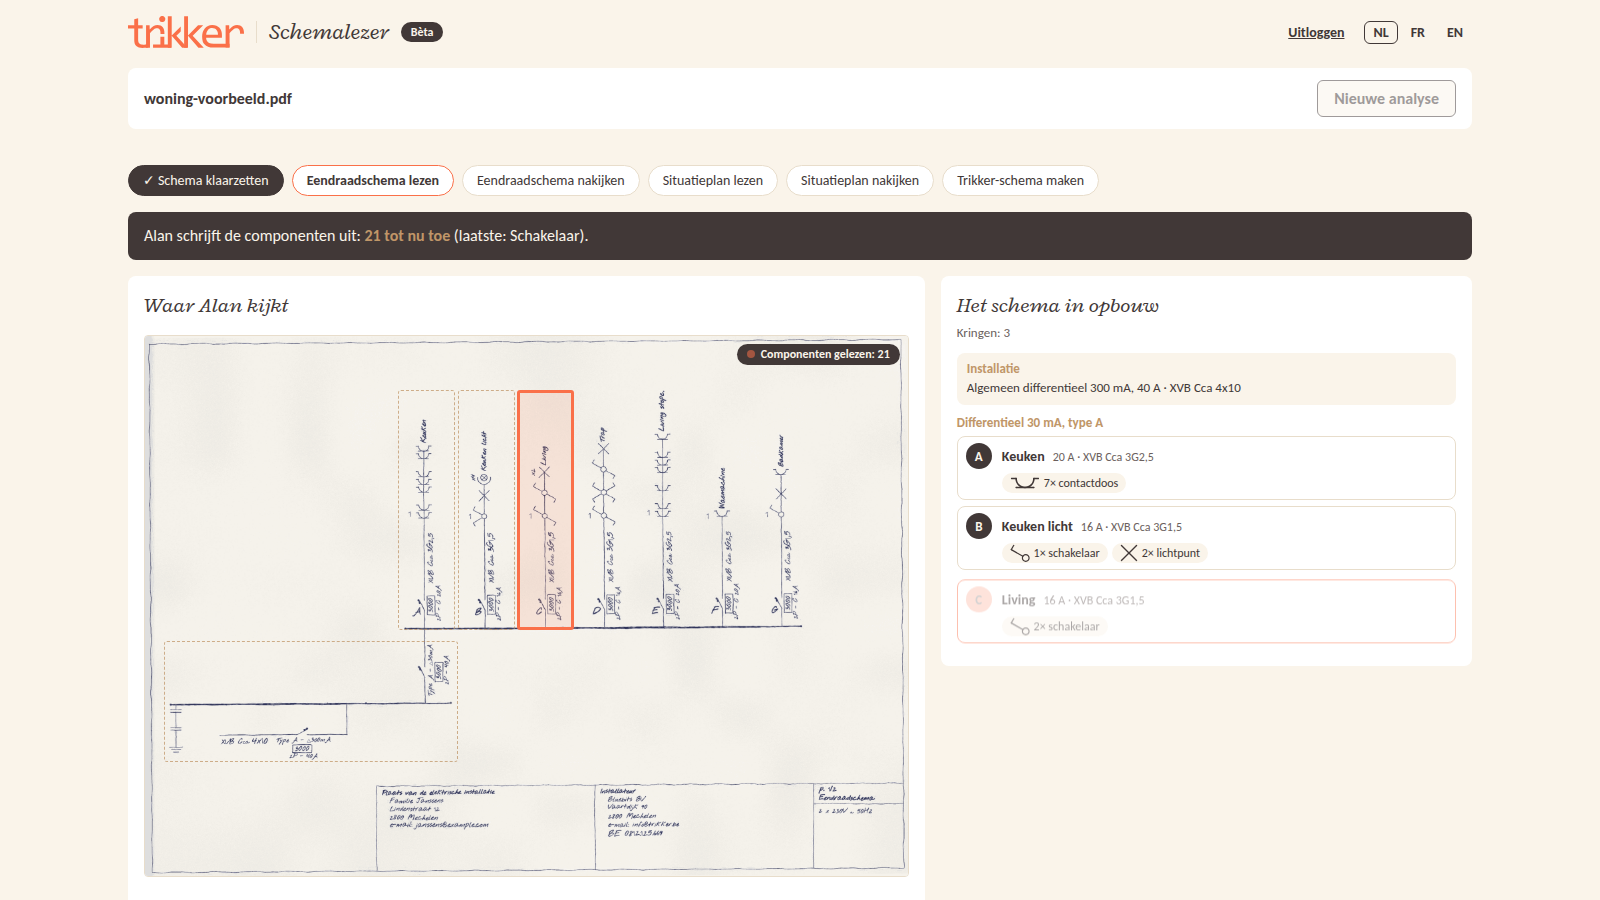
Task: Click the Uitloggen link
Action: pyautogui.click(x=1316, y=33)
